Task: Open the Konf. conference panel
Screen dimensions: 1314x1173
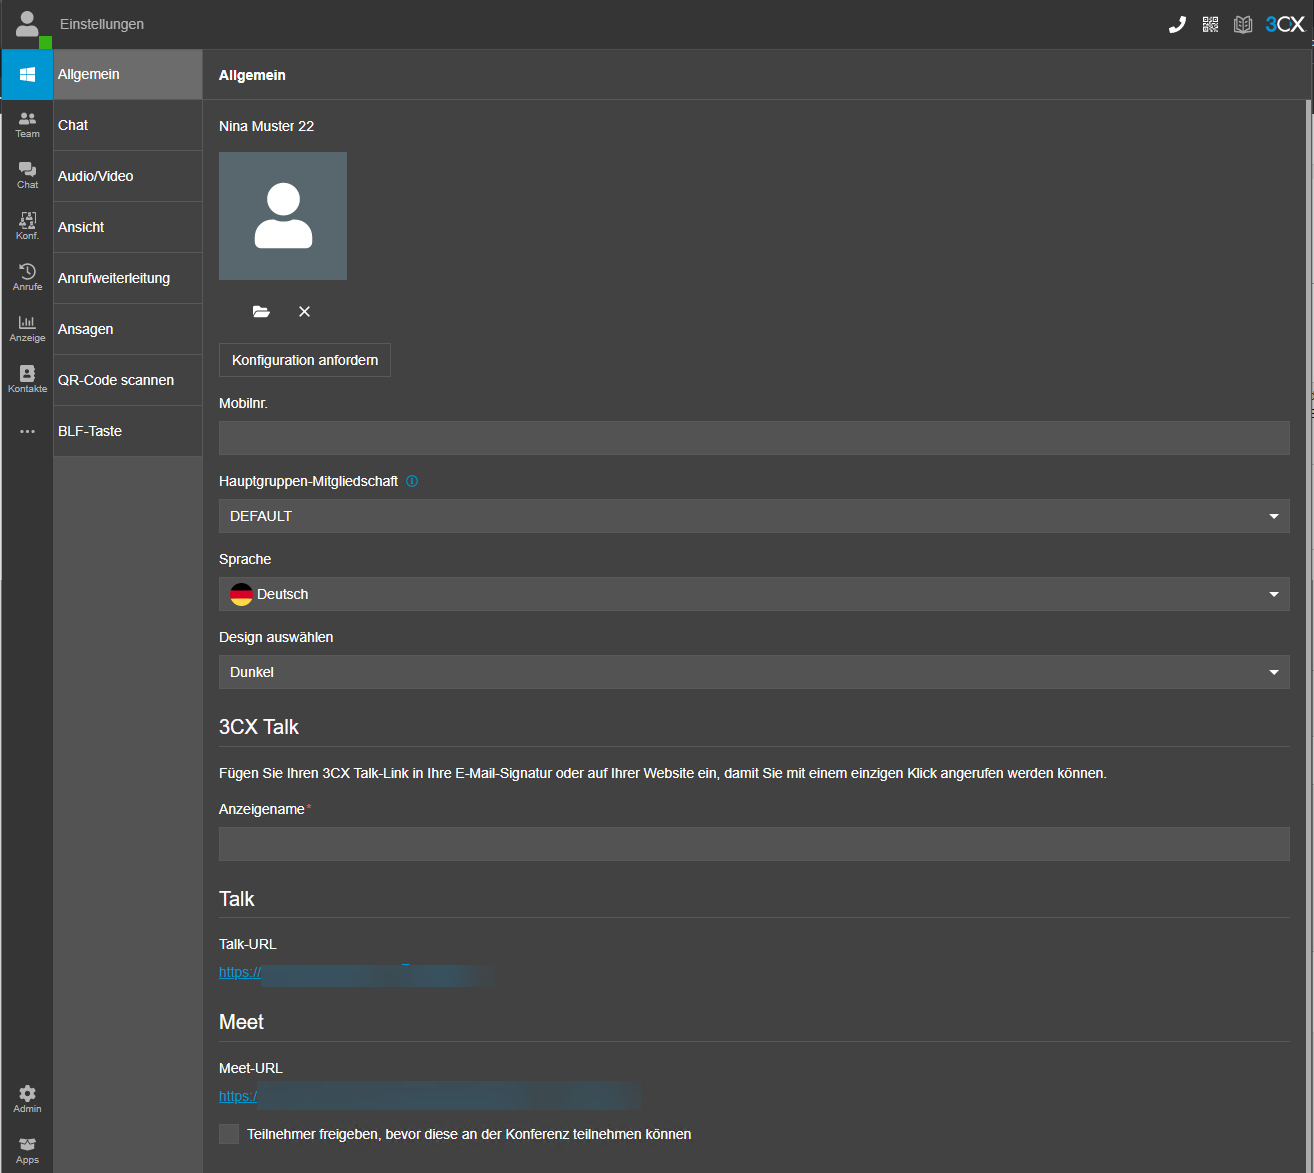Action: tap(27, 227)
